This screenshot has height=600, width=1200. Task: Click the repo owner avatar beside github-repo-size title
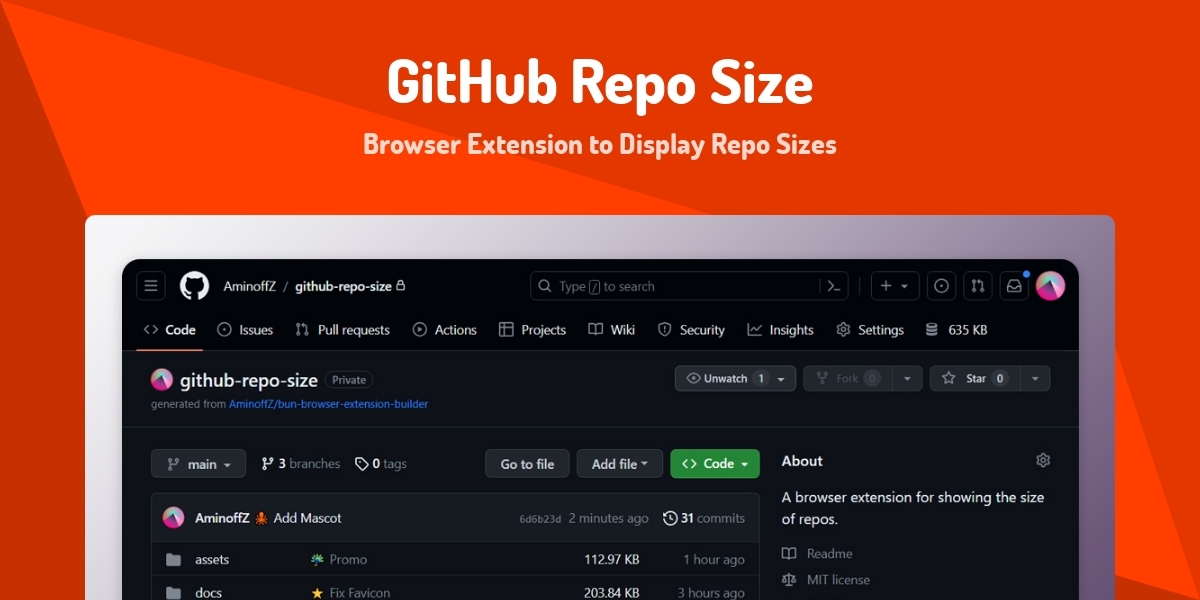click(162, 379)
